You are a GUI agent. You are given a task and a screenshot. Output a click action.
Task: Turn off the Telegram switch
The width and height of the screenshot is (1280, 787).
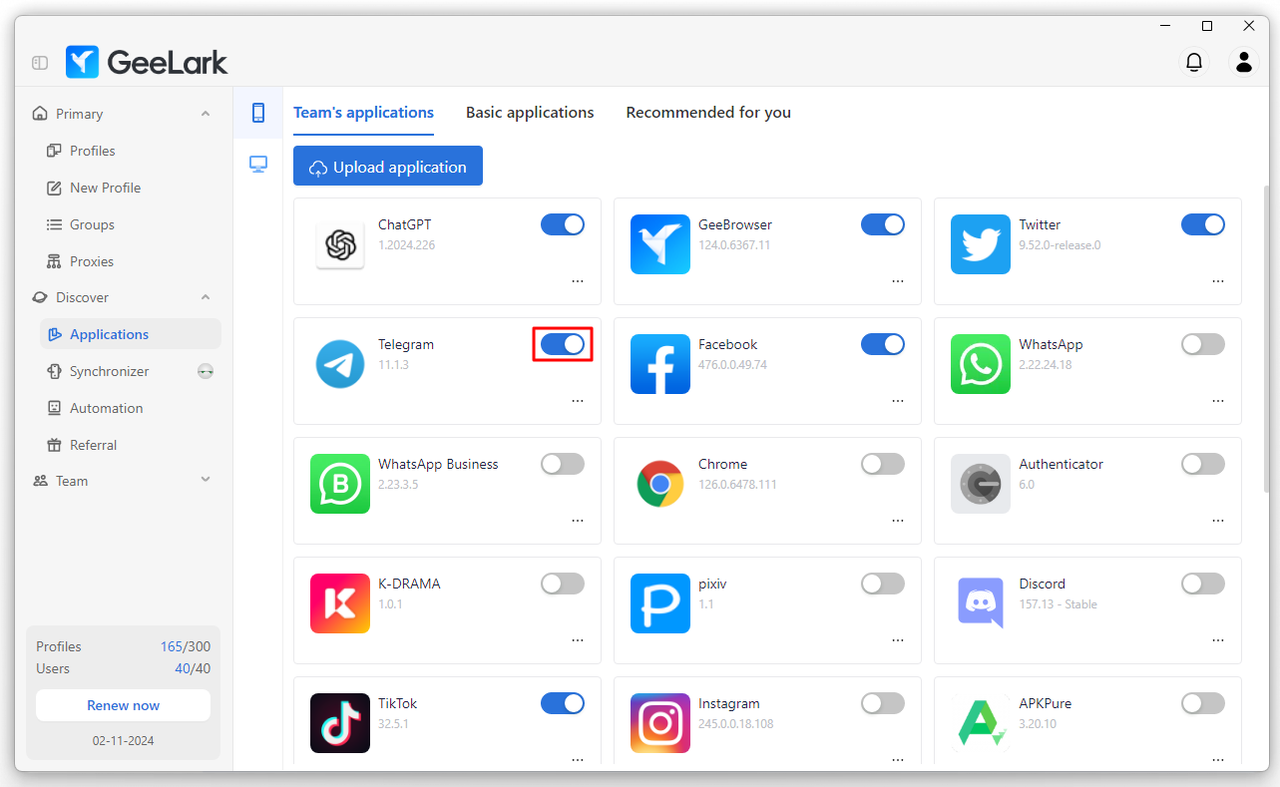click(x=562, y=344)
